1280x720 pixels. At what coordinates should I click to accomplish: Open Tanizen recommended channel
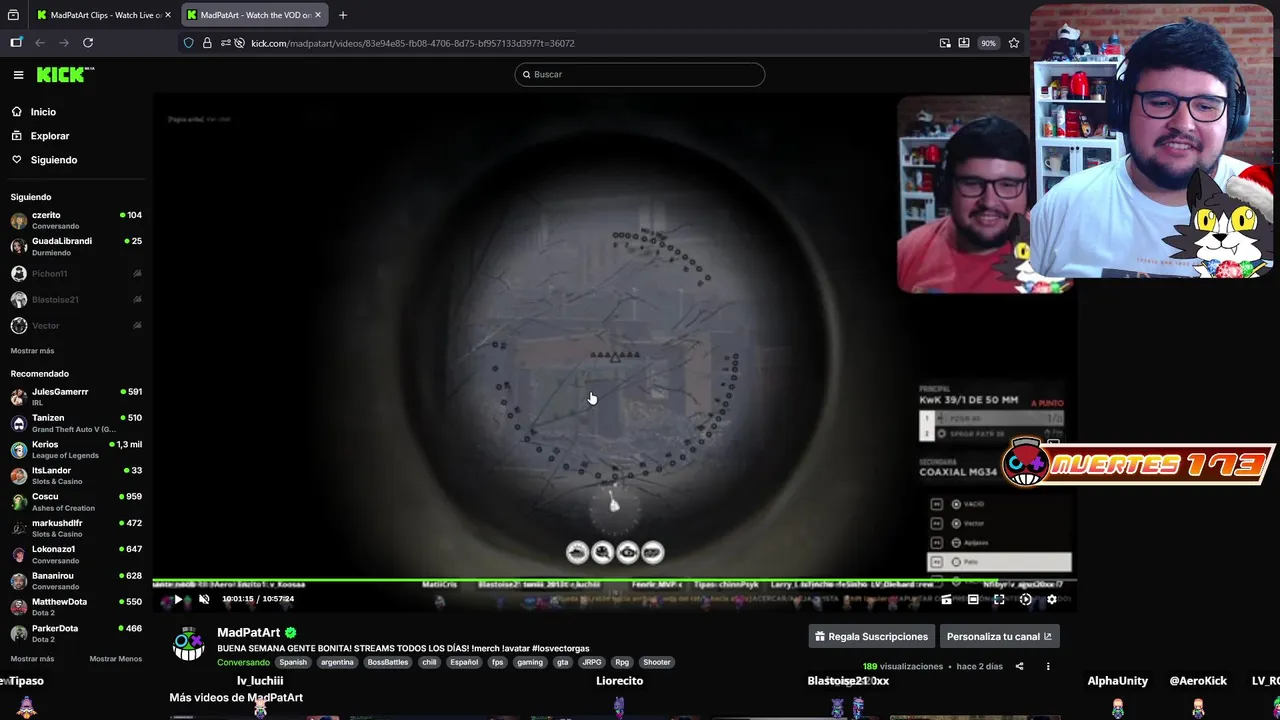[76, 423]
